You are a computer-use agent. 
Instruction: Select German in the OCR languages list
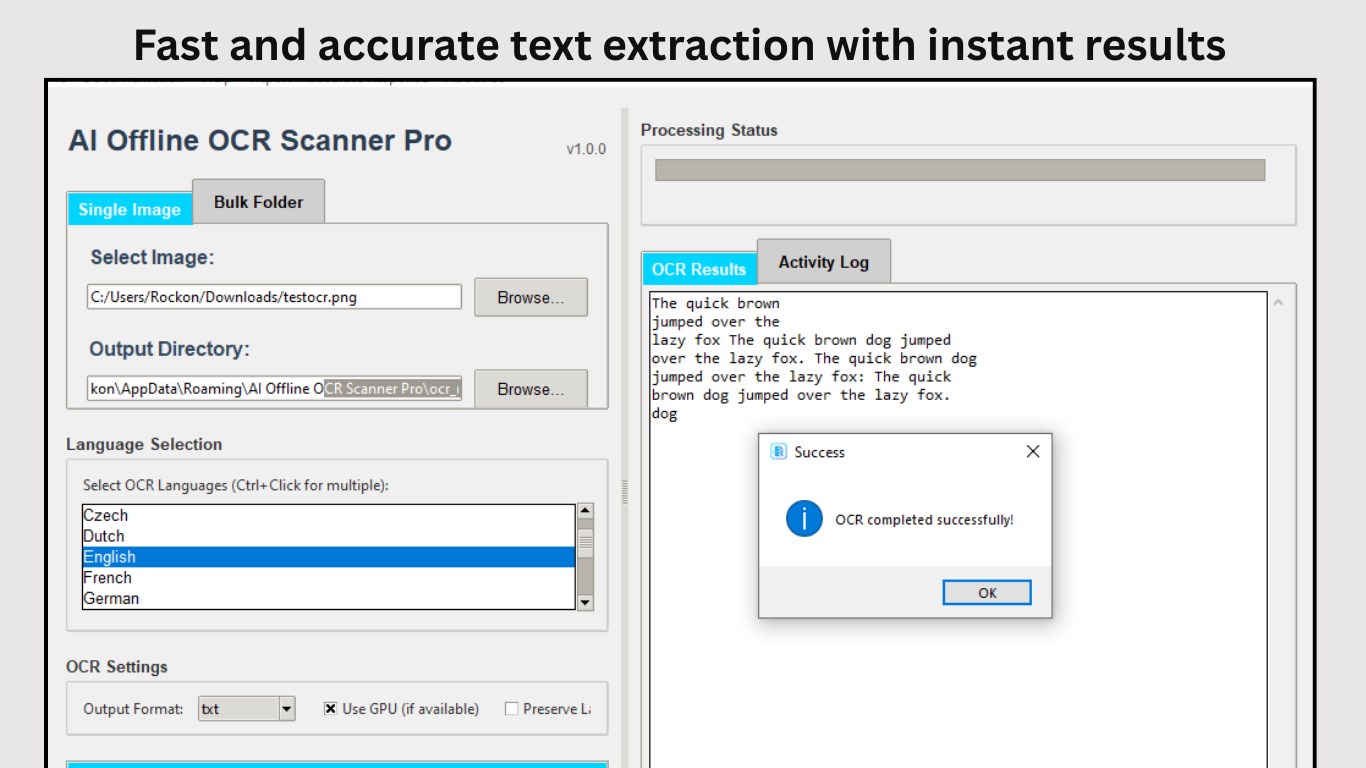tap(329, 599)
